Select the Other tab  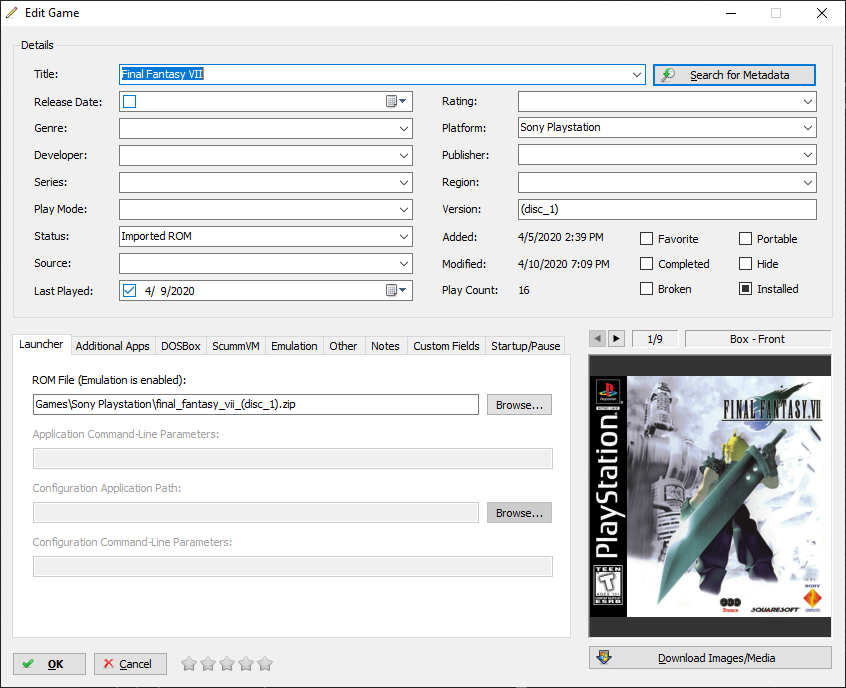(x=343, y=346)
